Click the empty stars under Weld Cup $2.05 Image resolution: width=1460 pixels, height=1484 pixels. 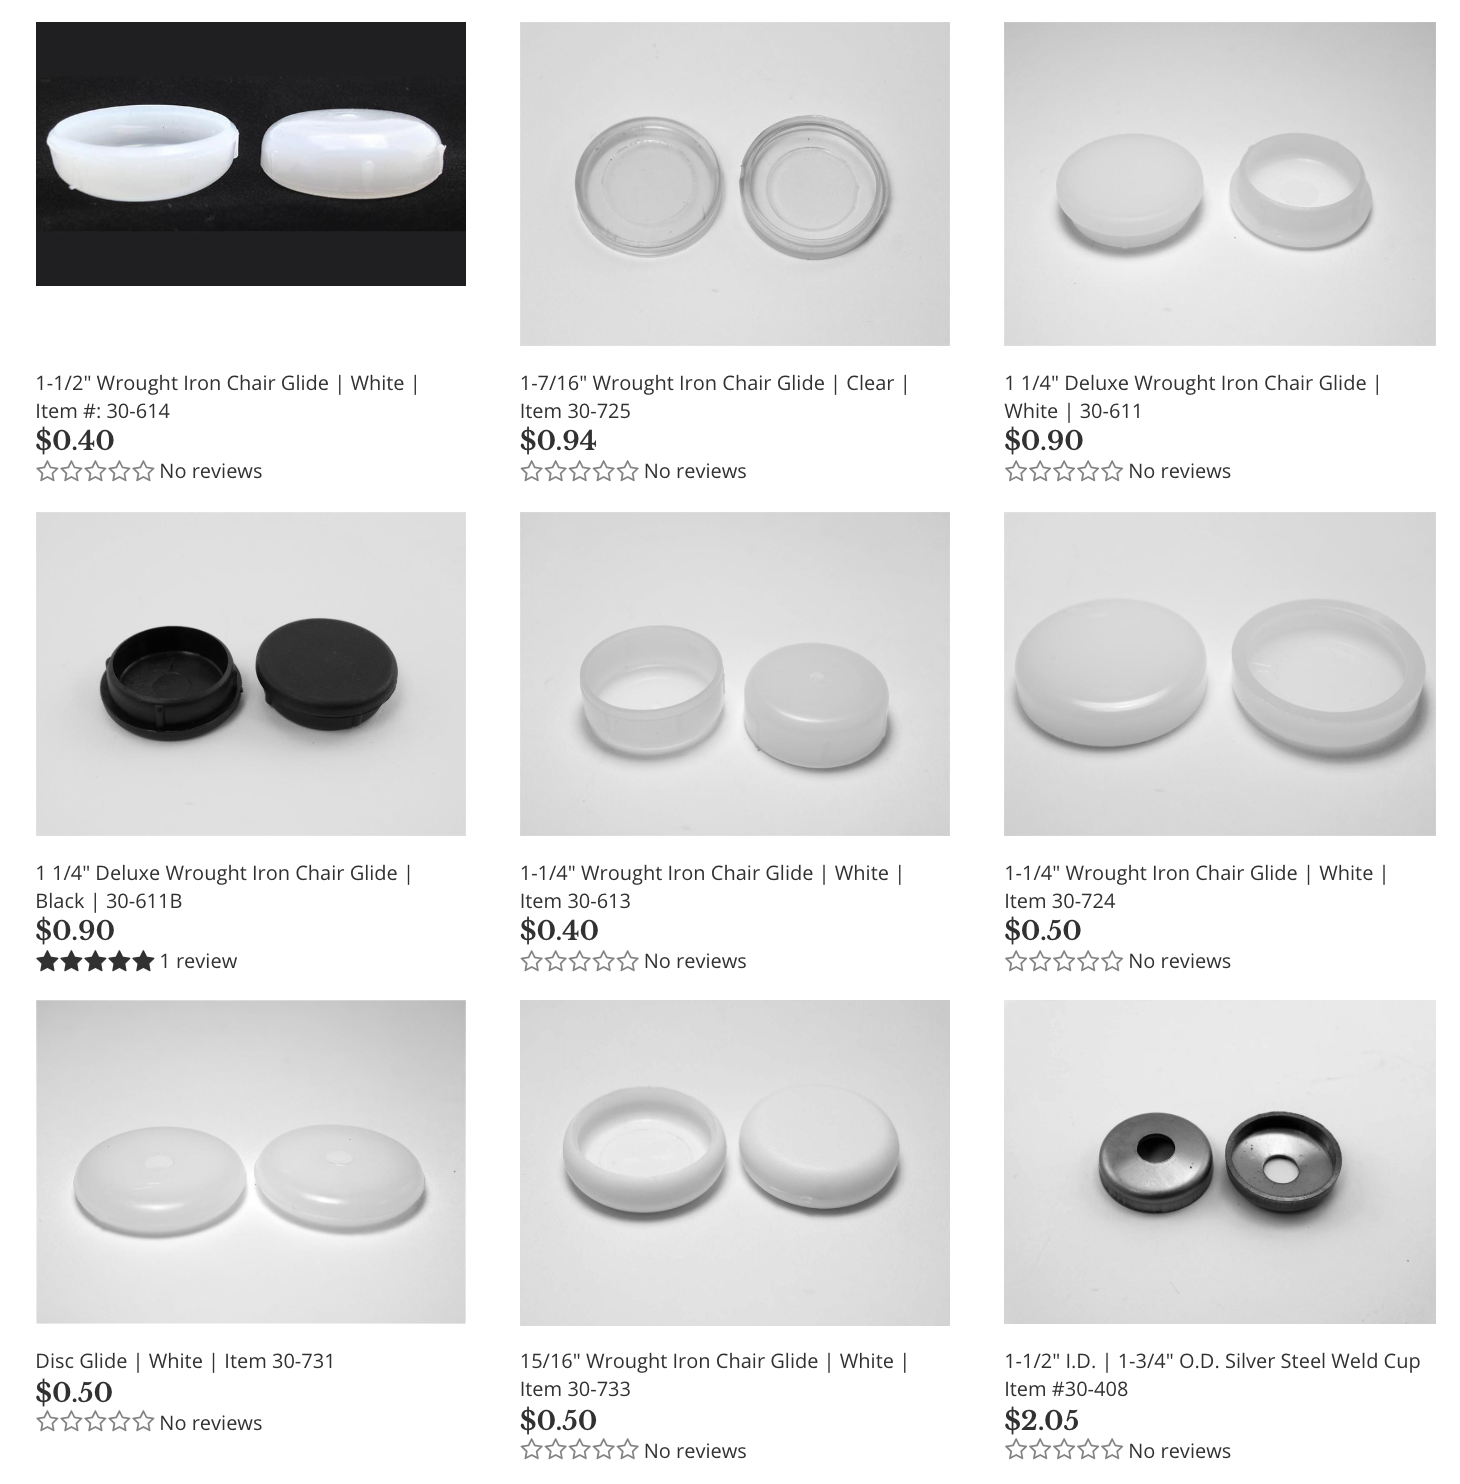(1063, 1451)
